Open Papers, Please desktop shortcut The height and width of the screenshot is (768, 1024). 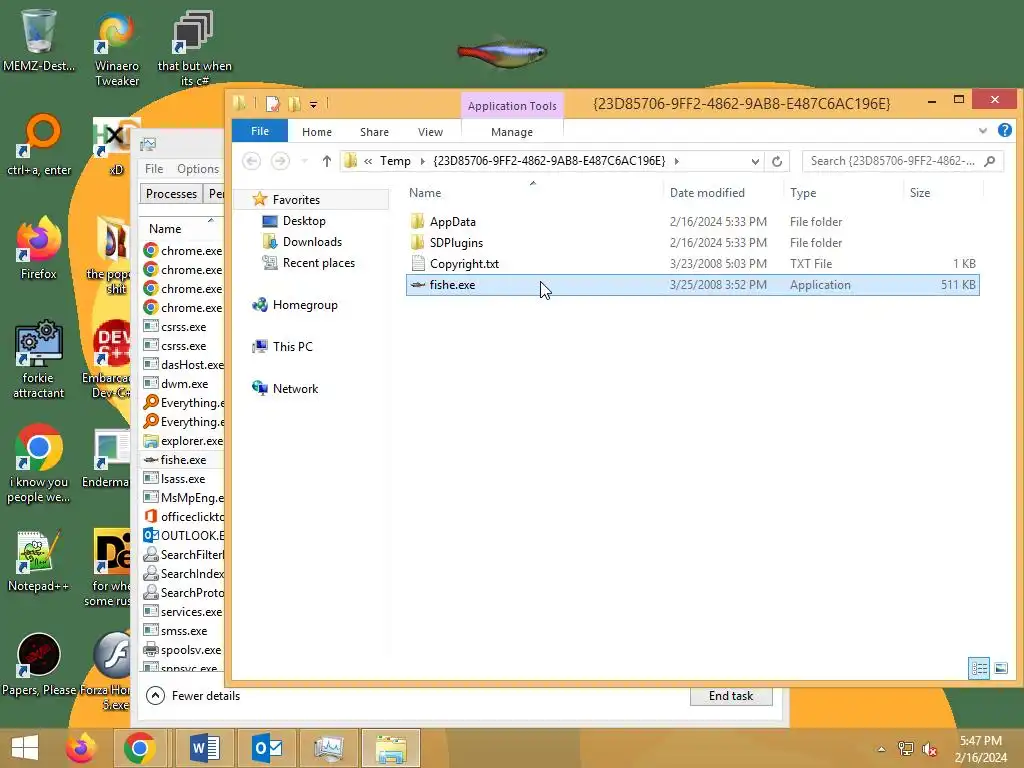tap(39, 664)
